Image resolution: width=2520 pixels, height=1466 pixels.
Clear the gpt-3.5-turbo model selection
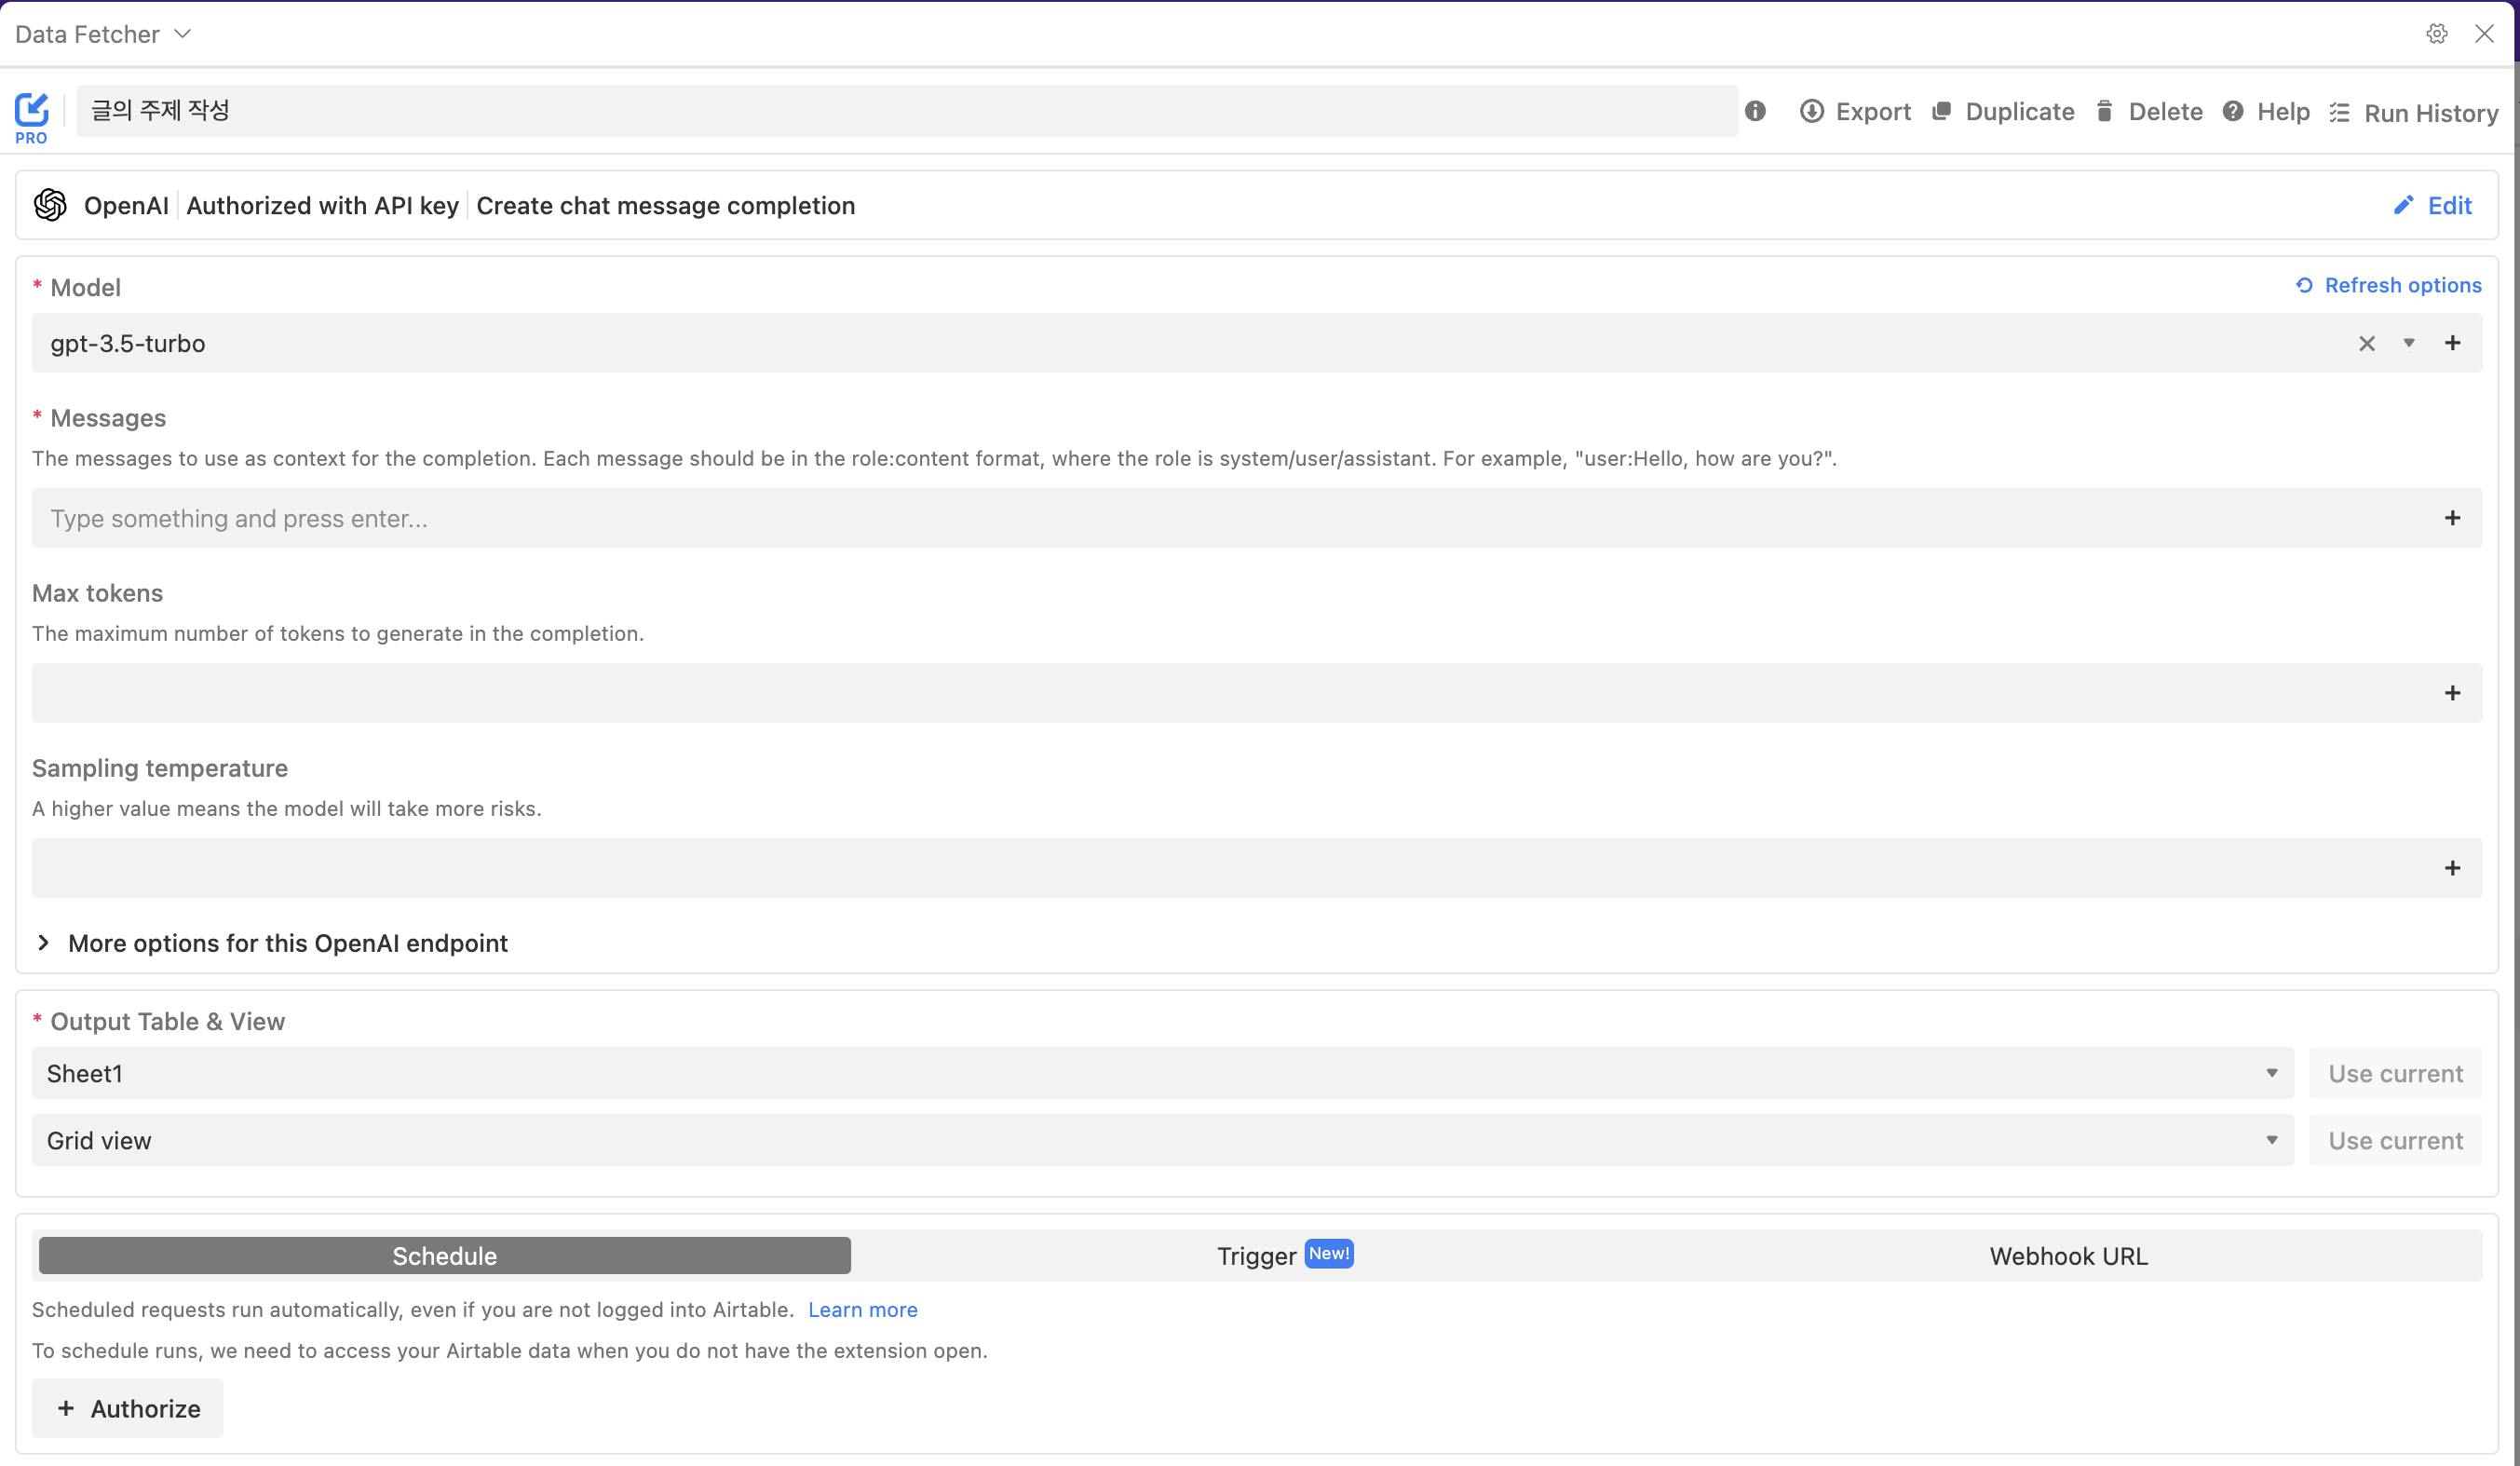[2366, 344]
